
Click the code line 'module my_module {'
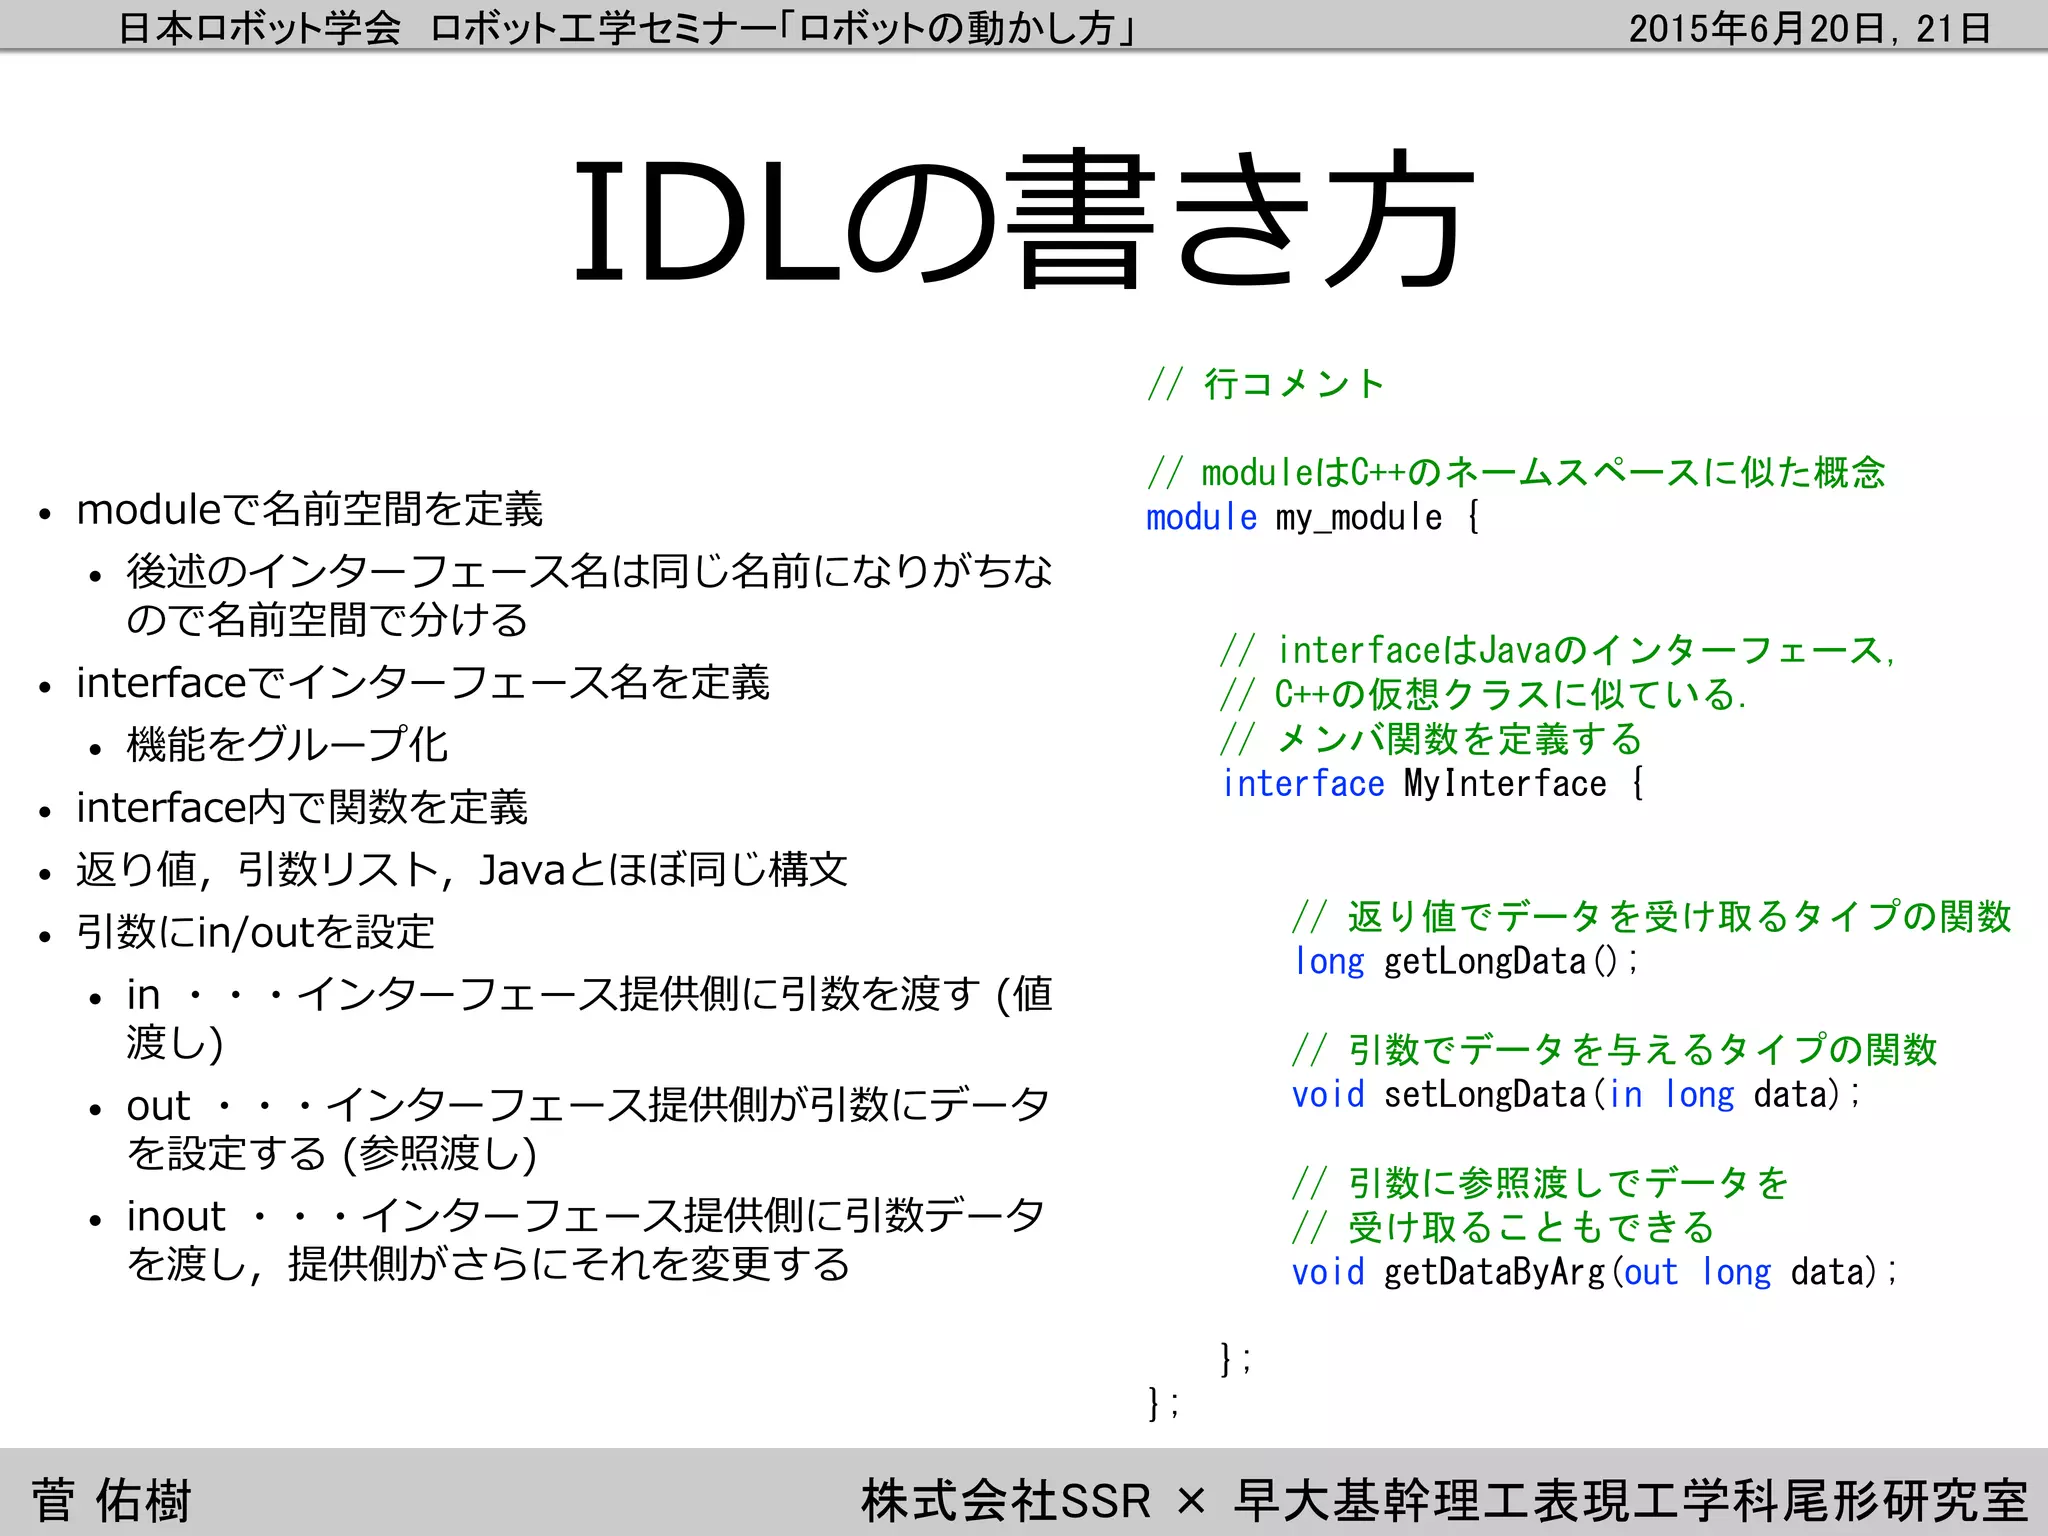coord(1313,517)
